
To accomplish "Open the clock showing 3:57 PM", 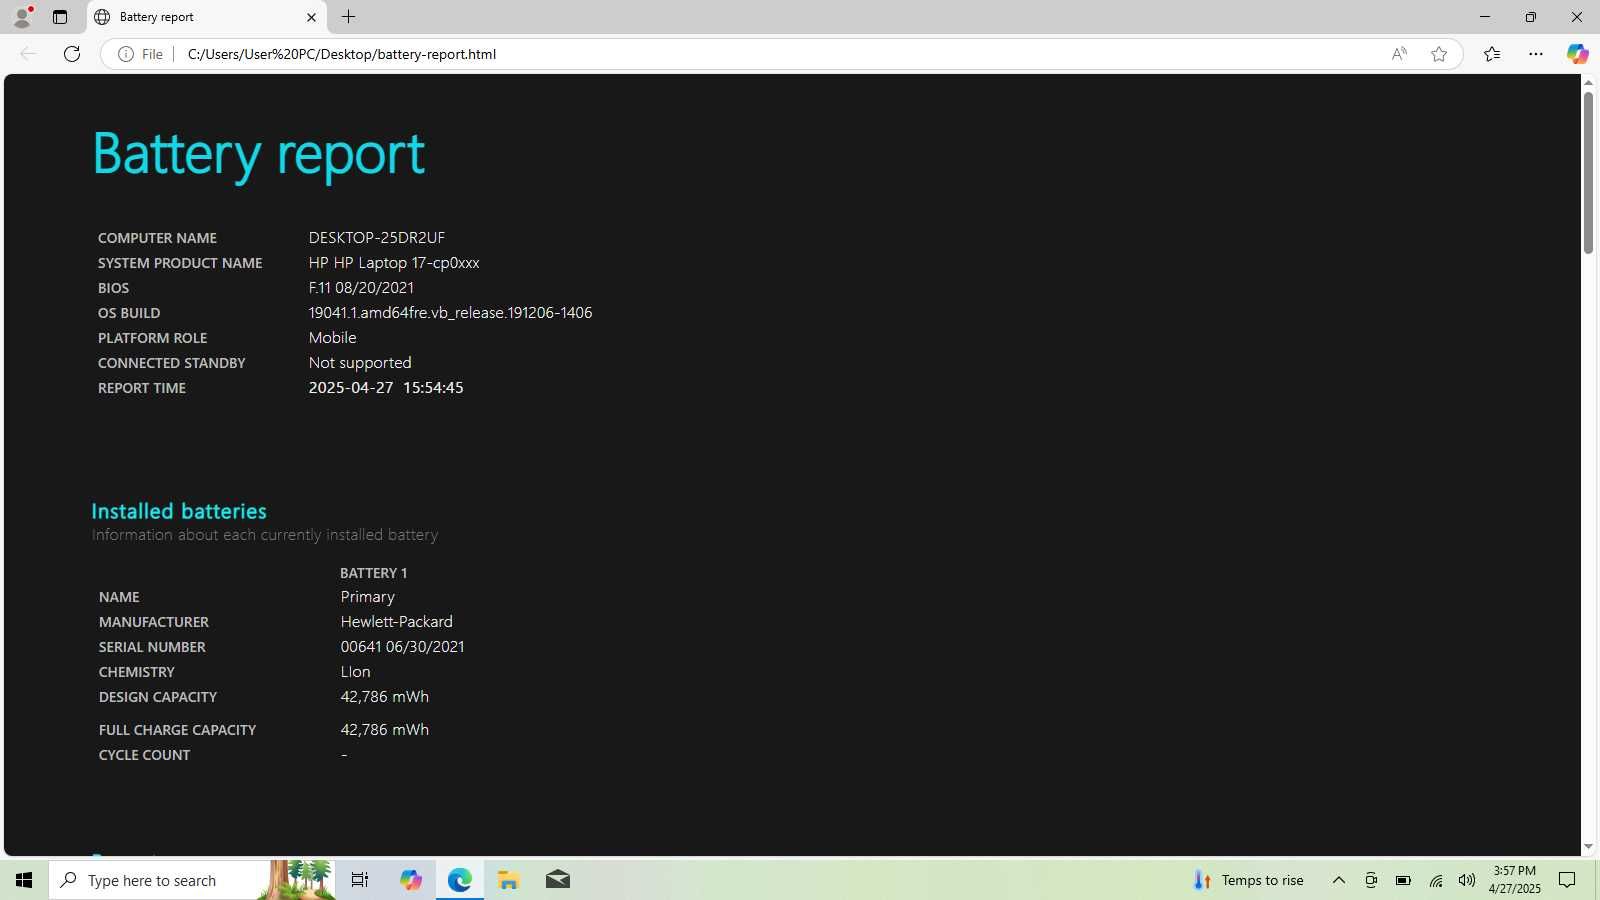I will tap(1514, 880).
